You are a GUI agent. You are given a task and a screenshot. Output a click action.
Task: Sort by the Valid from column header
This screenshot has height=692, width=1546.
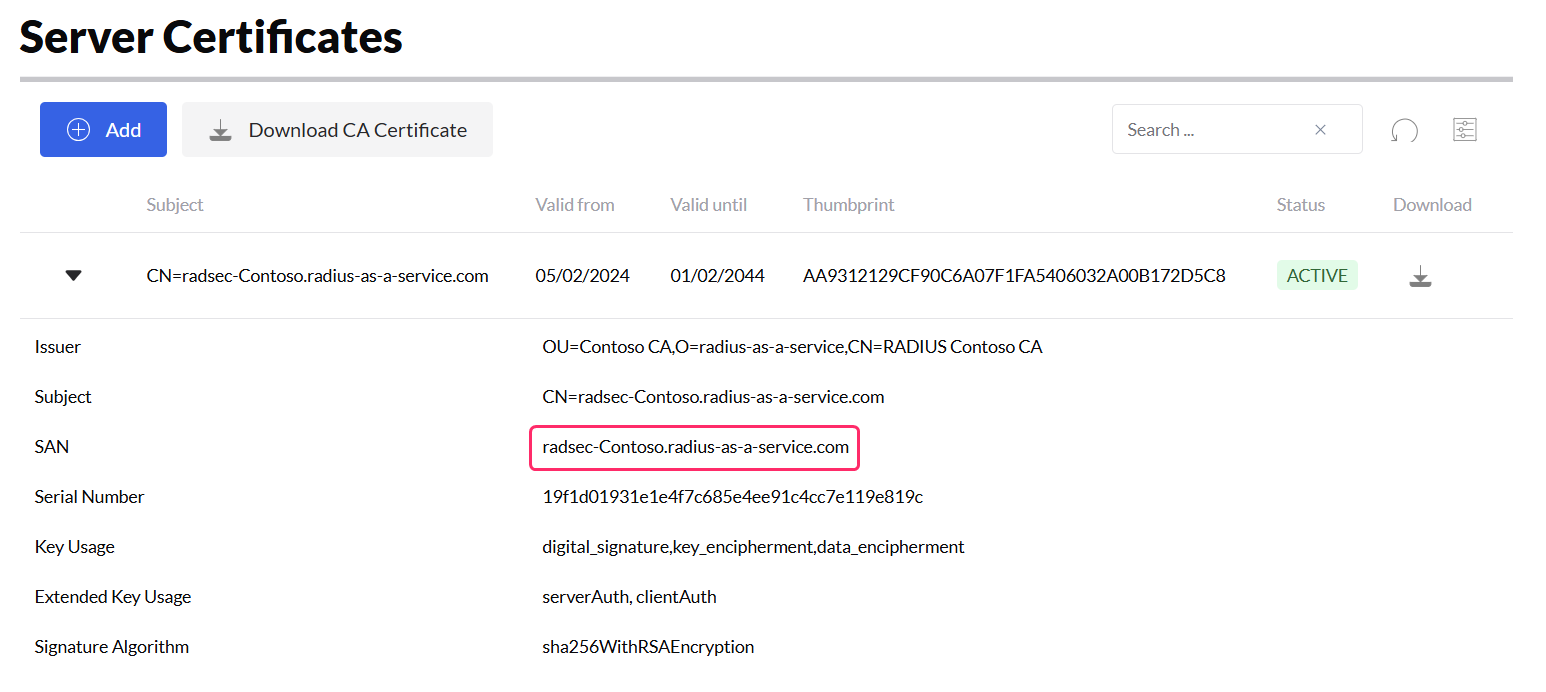575,205
